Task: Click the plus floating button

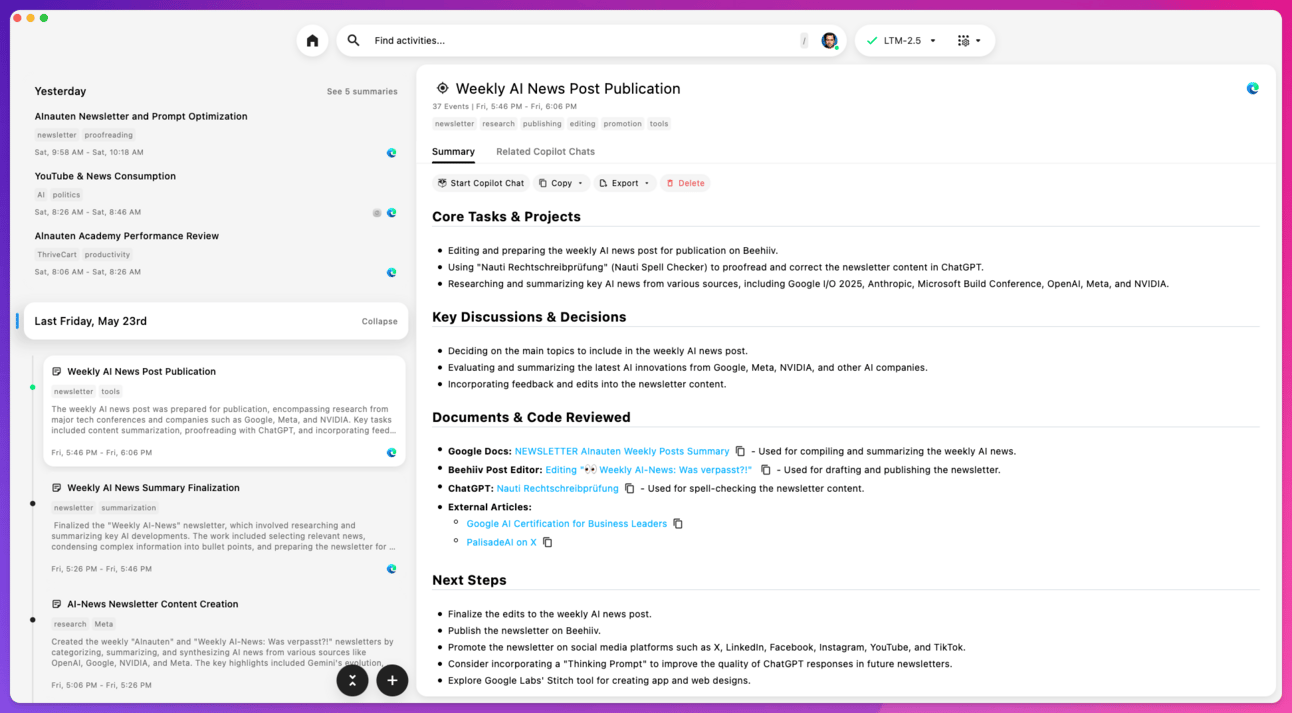Action: [392, 680]
